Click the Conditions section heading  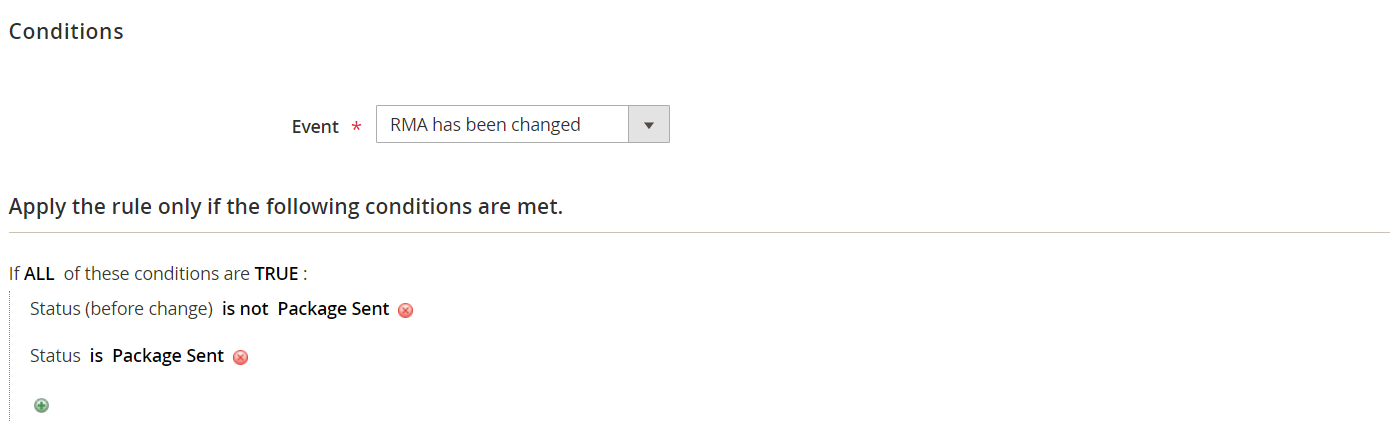click(66, 31)
